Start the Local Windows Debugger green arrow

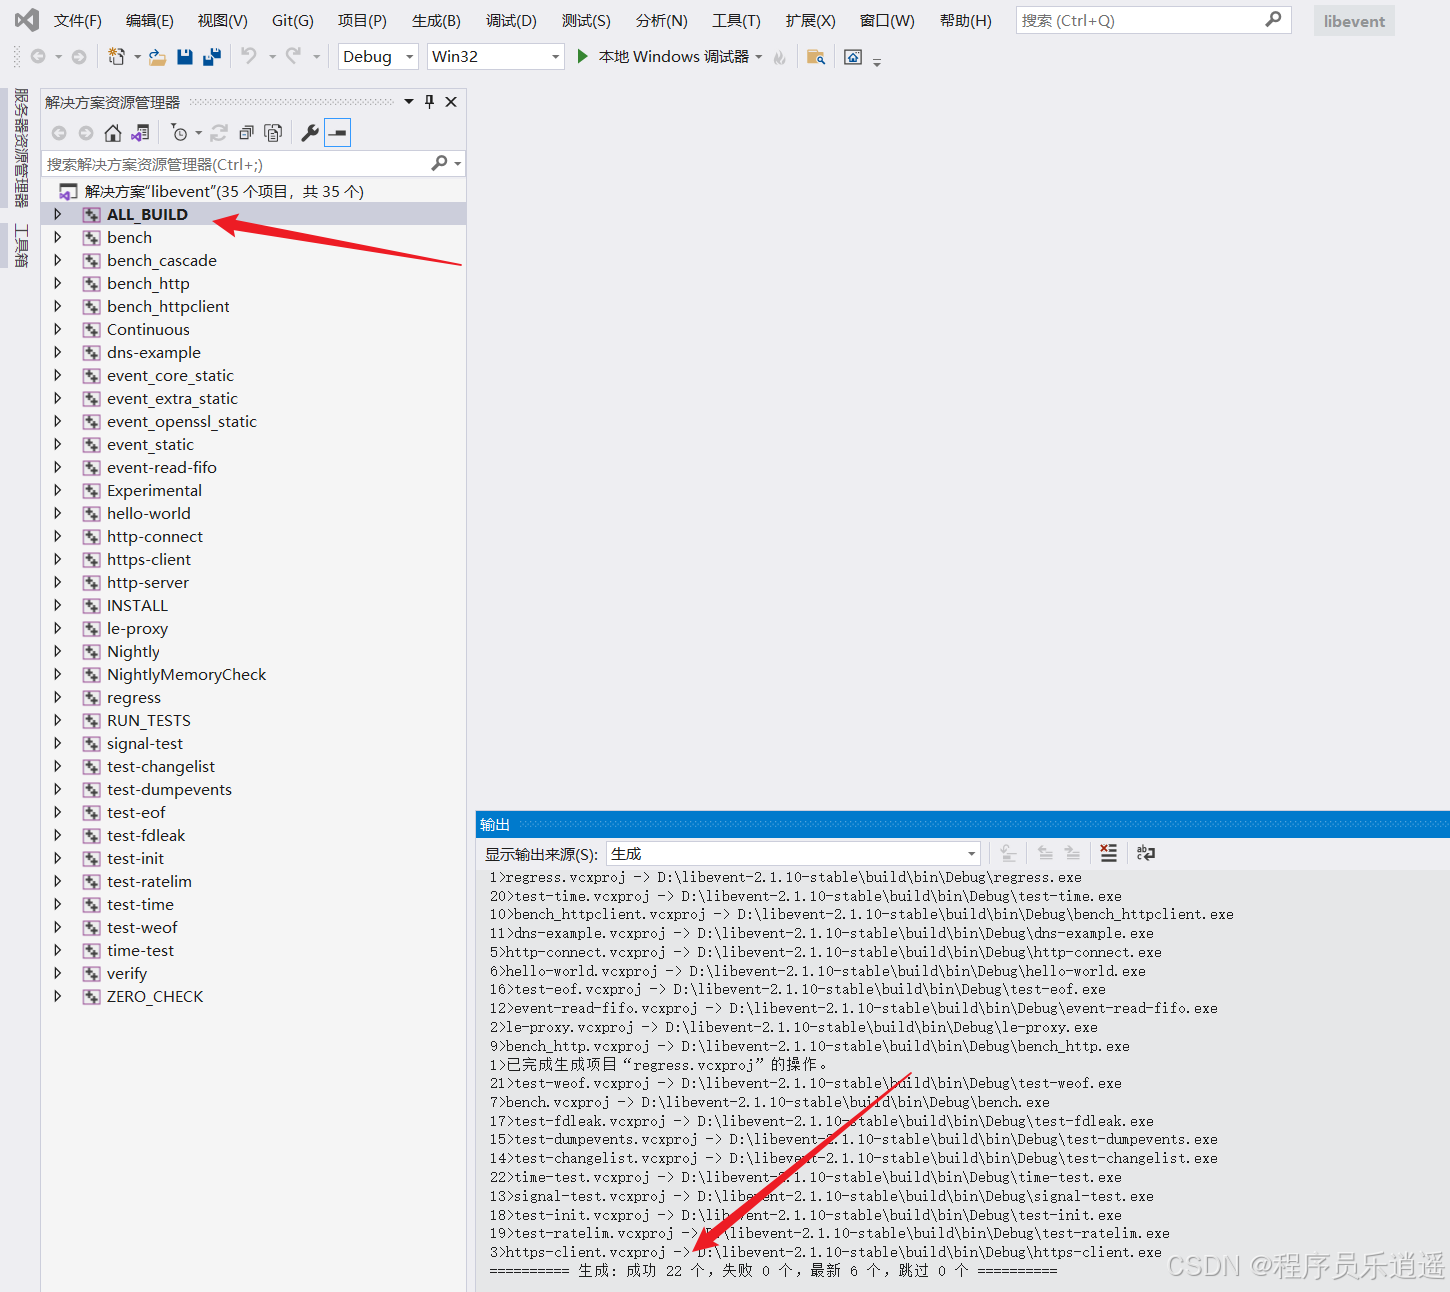coord(583,57)
